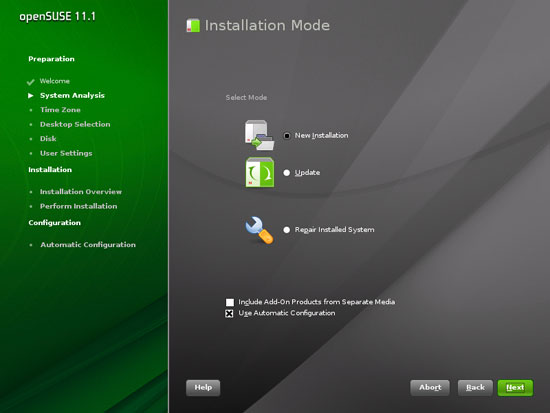Select the New Installation radio button
550x413 pixels.
287,135
